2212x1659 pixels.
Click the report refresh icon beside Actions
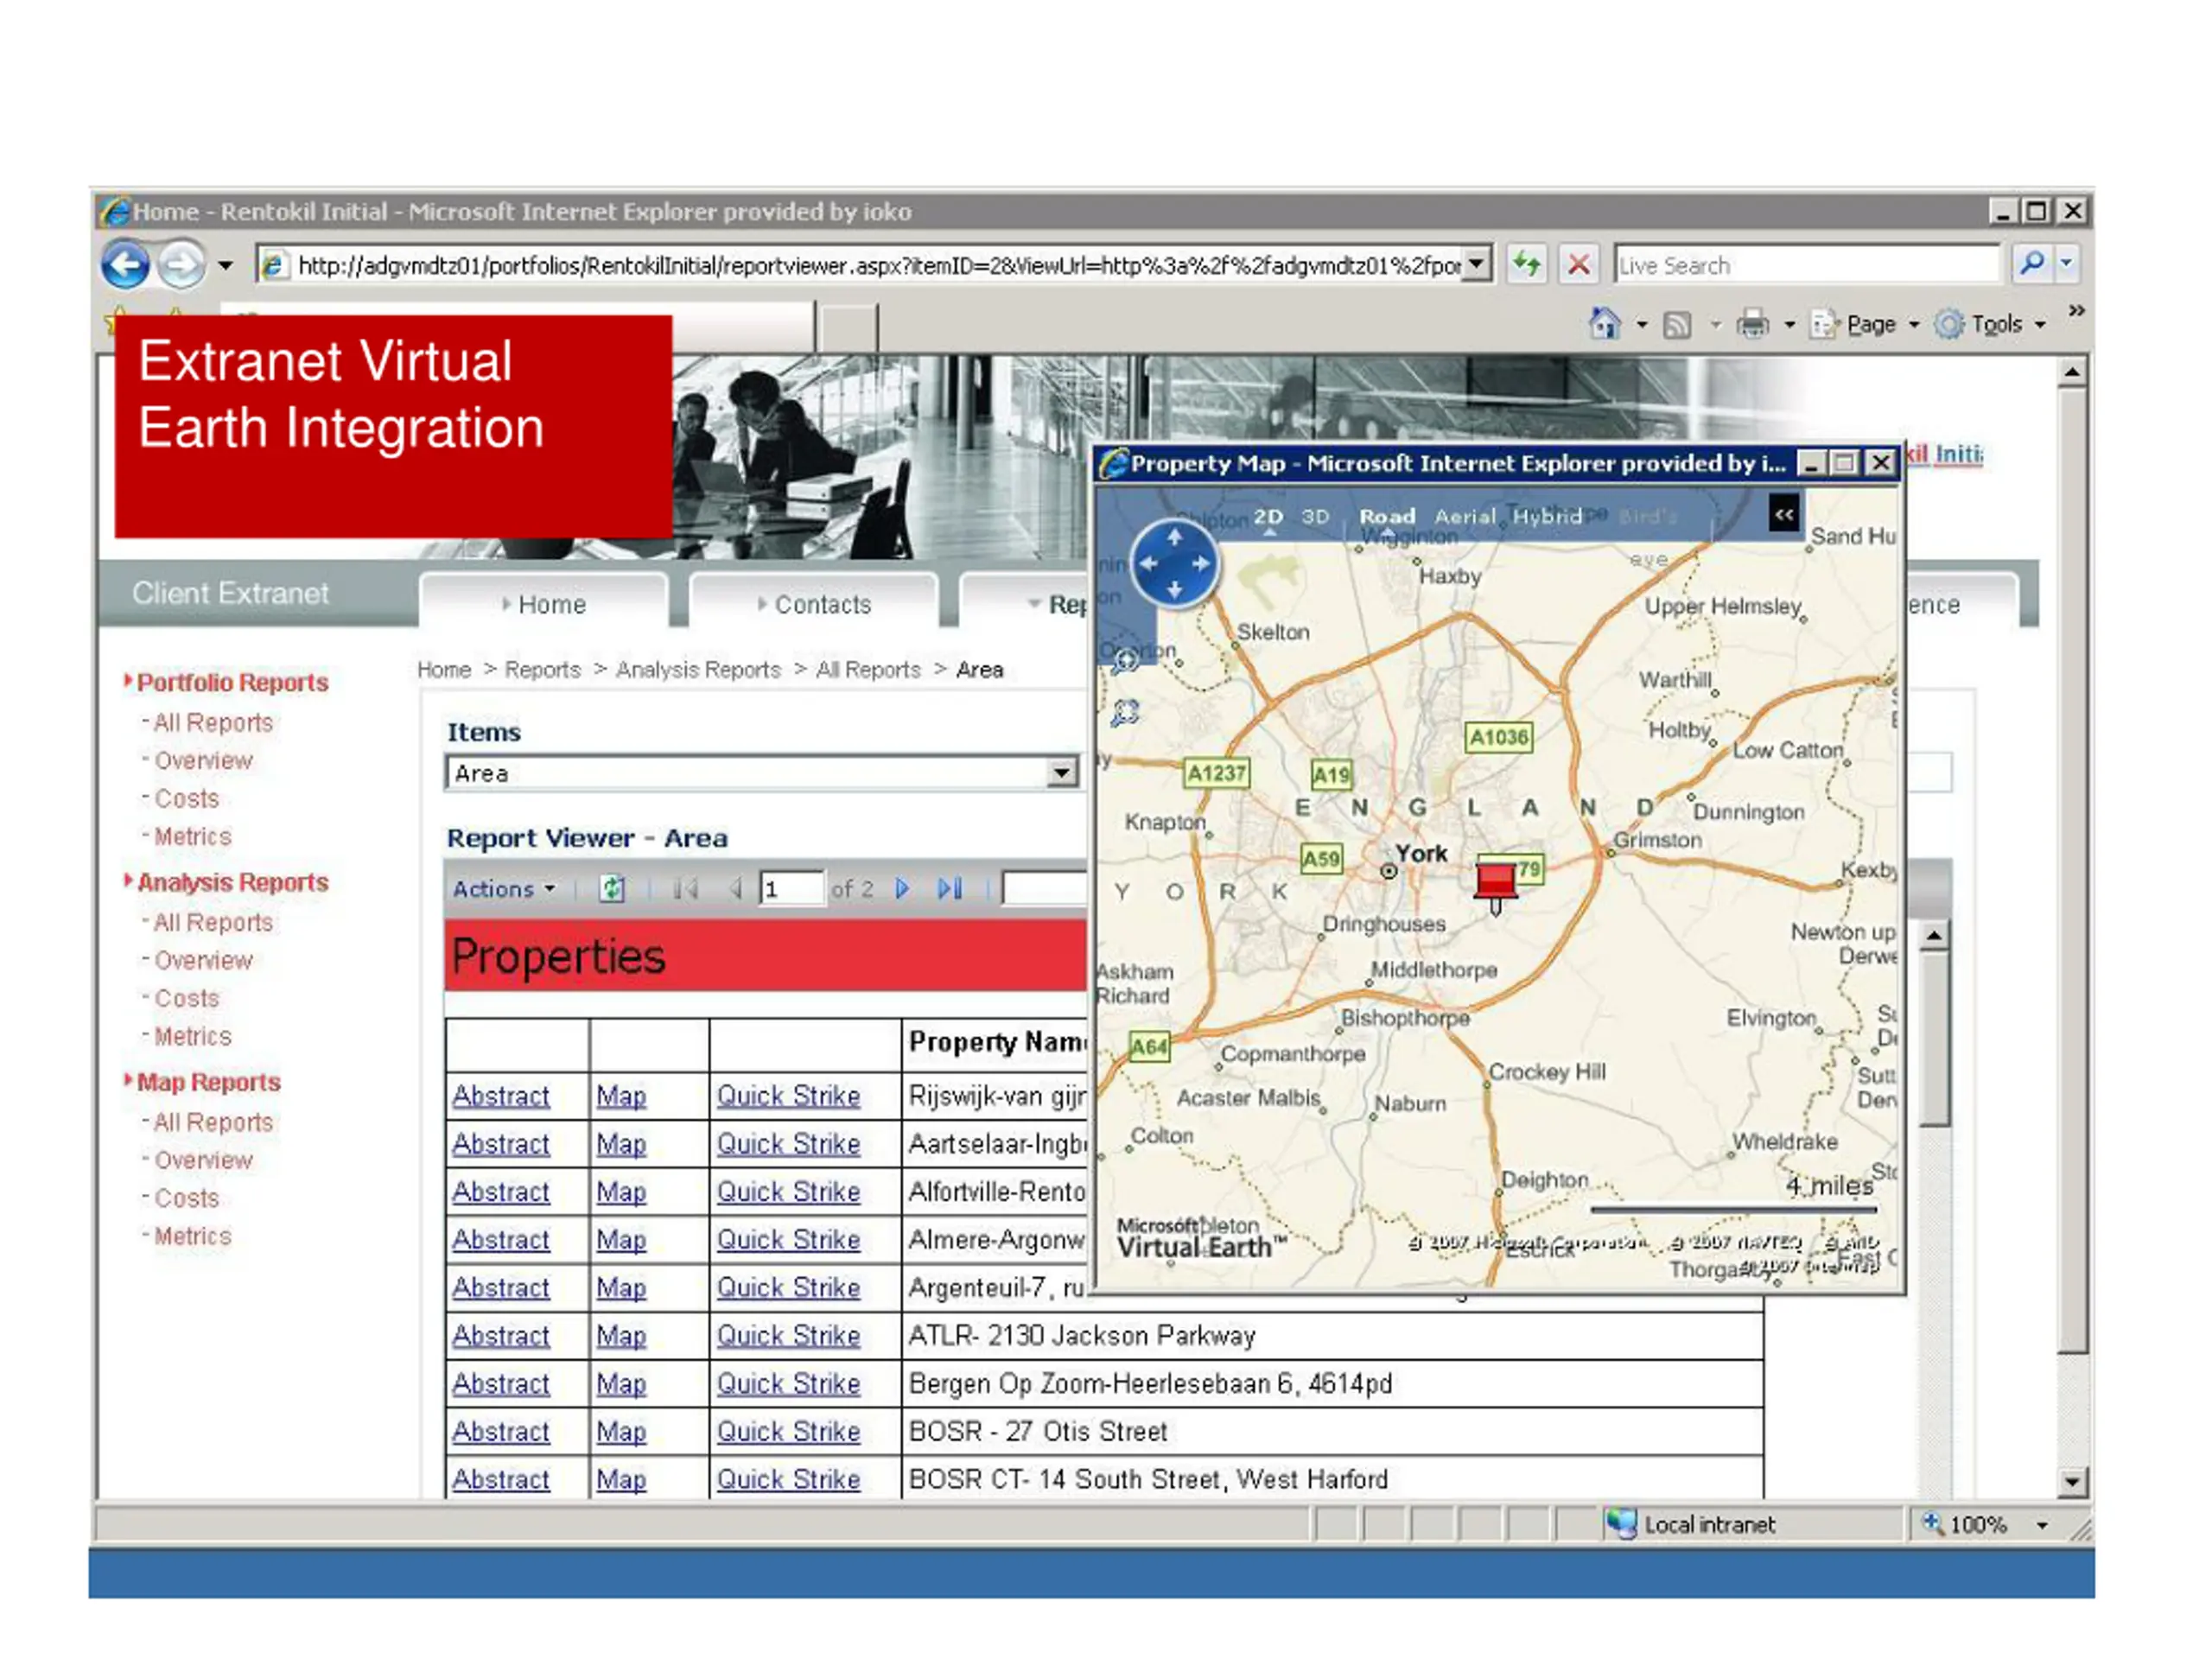tap(612, 888)
